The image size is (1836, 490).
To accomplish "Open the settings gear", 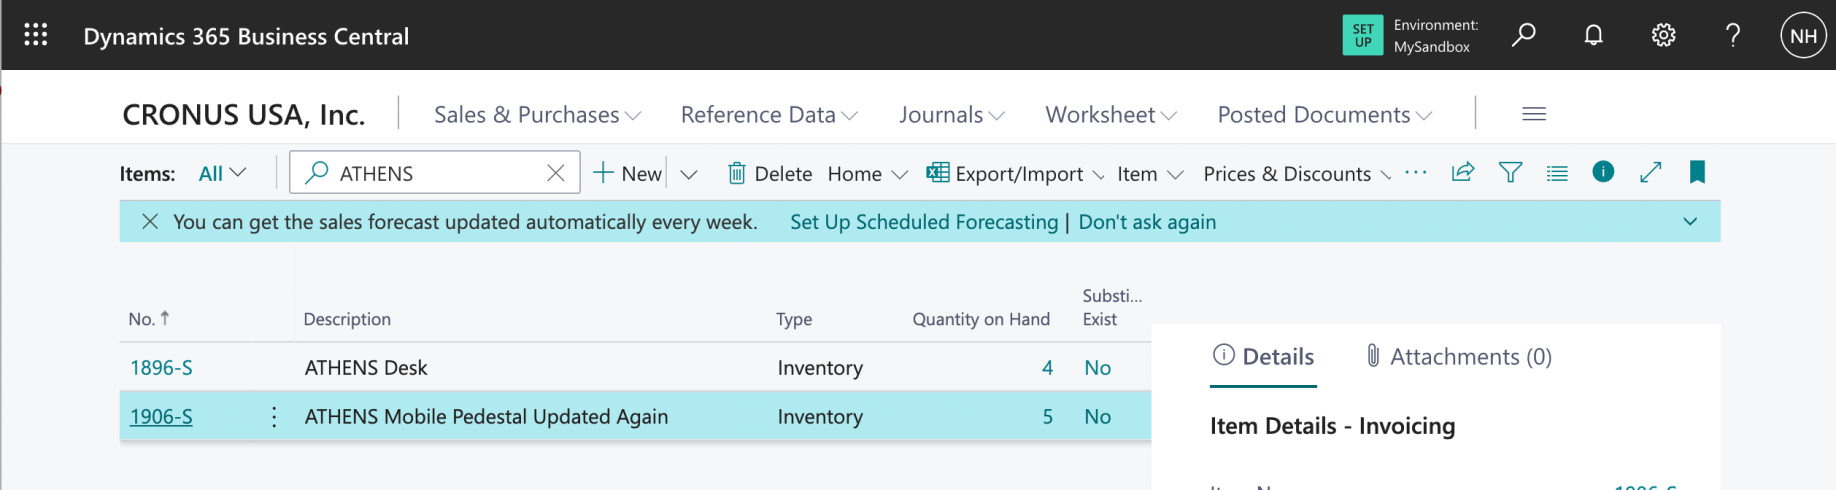I will tap(1663, 35).
